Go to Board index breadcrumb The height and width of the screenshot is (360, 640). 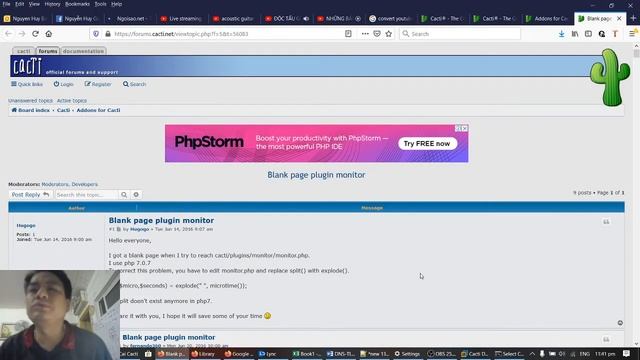coord(31,110)
